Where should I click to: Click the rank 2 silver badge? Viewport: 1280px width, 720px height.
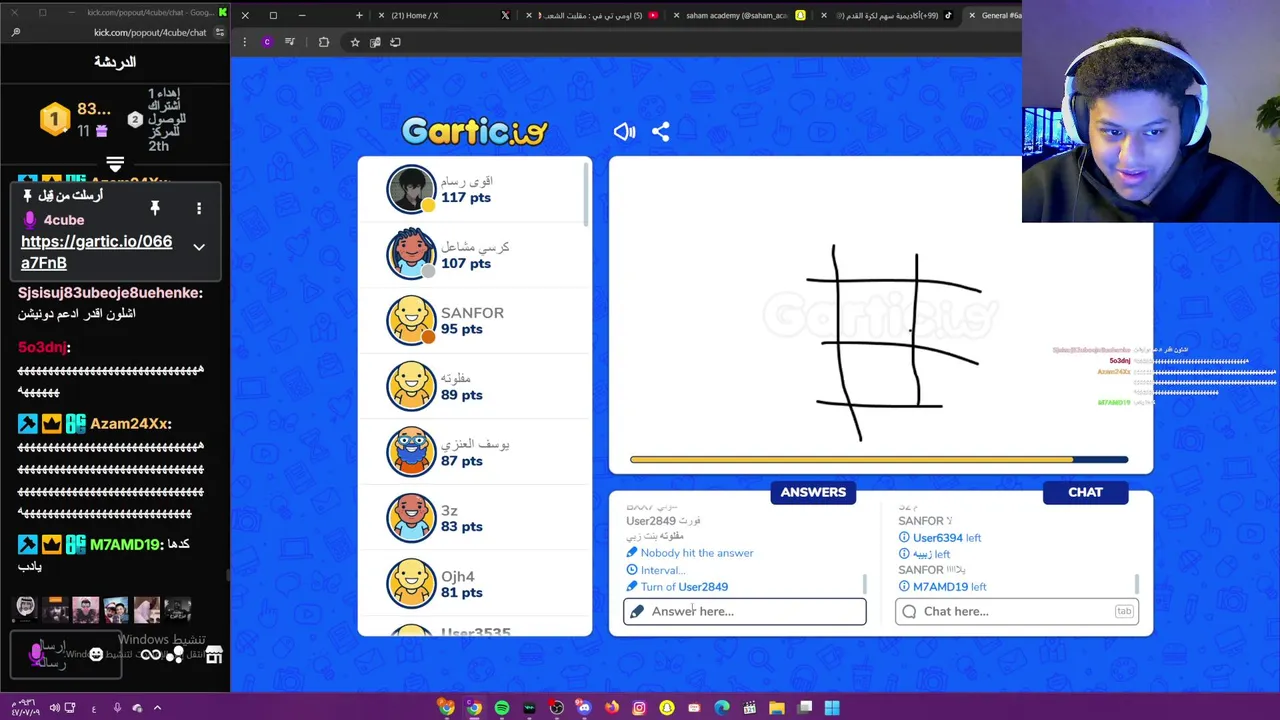135,120
